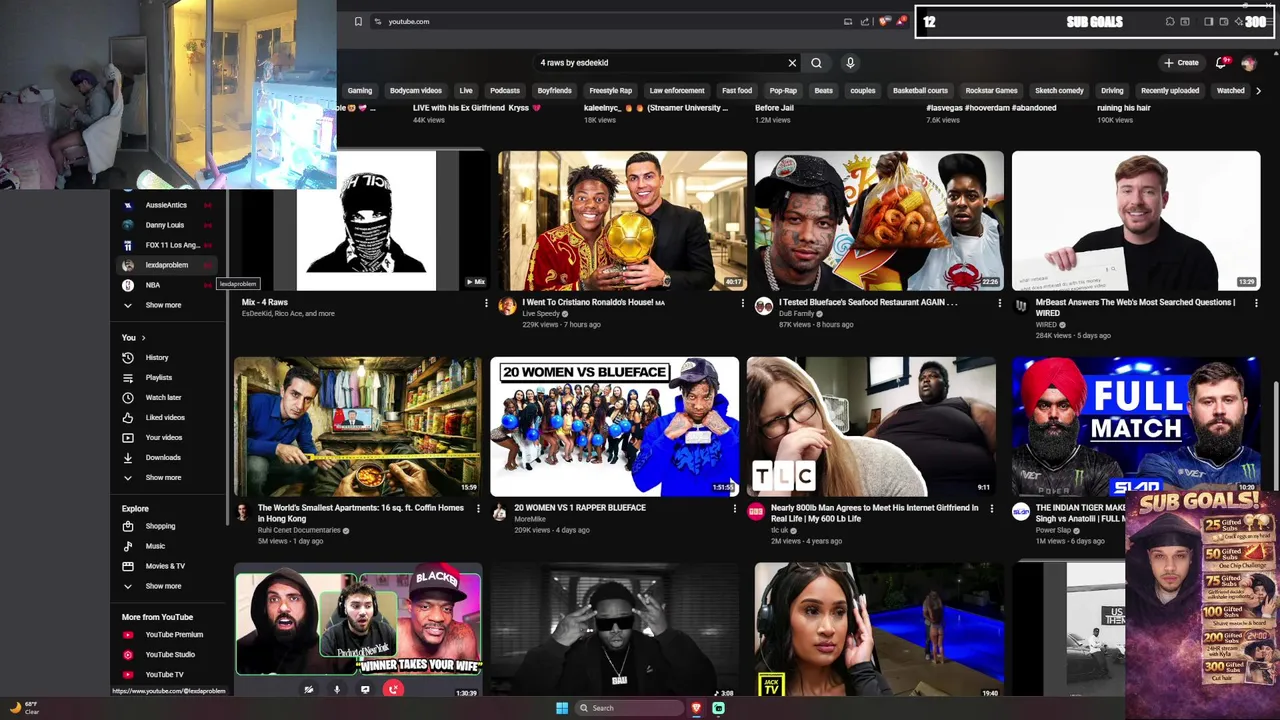Open the Windows Start button
Viewport: 1280px width, 720px height.
(x=562, y=708)
